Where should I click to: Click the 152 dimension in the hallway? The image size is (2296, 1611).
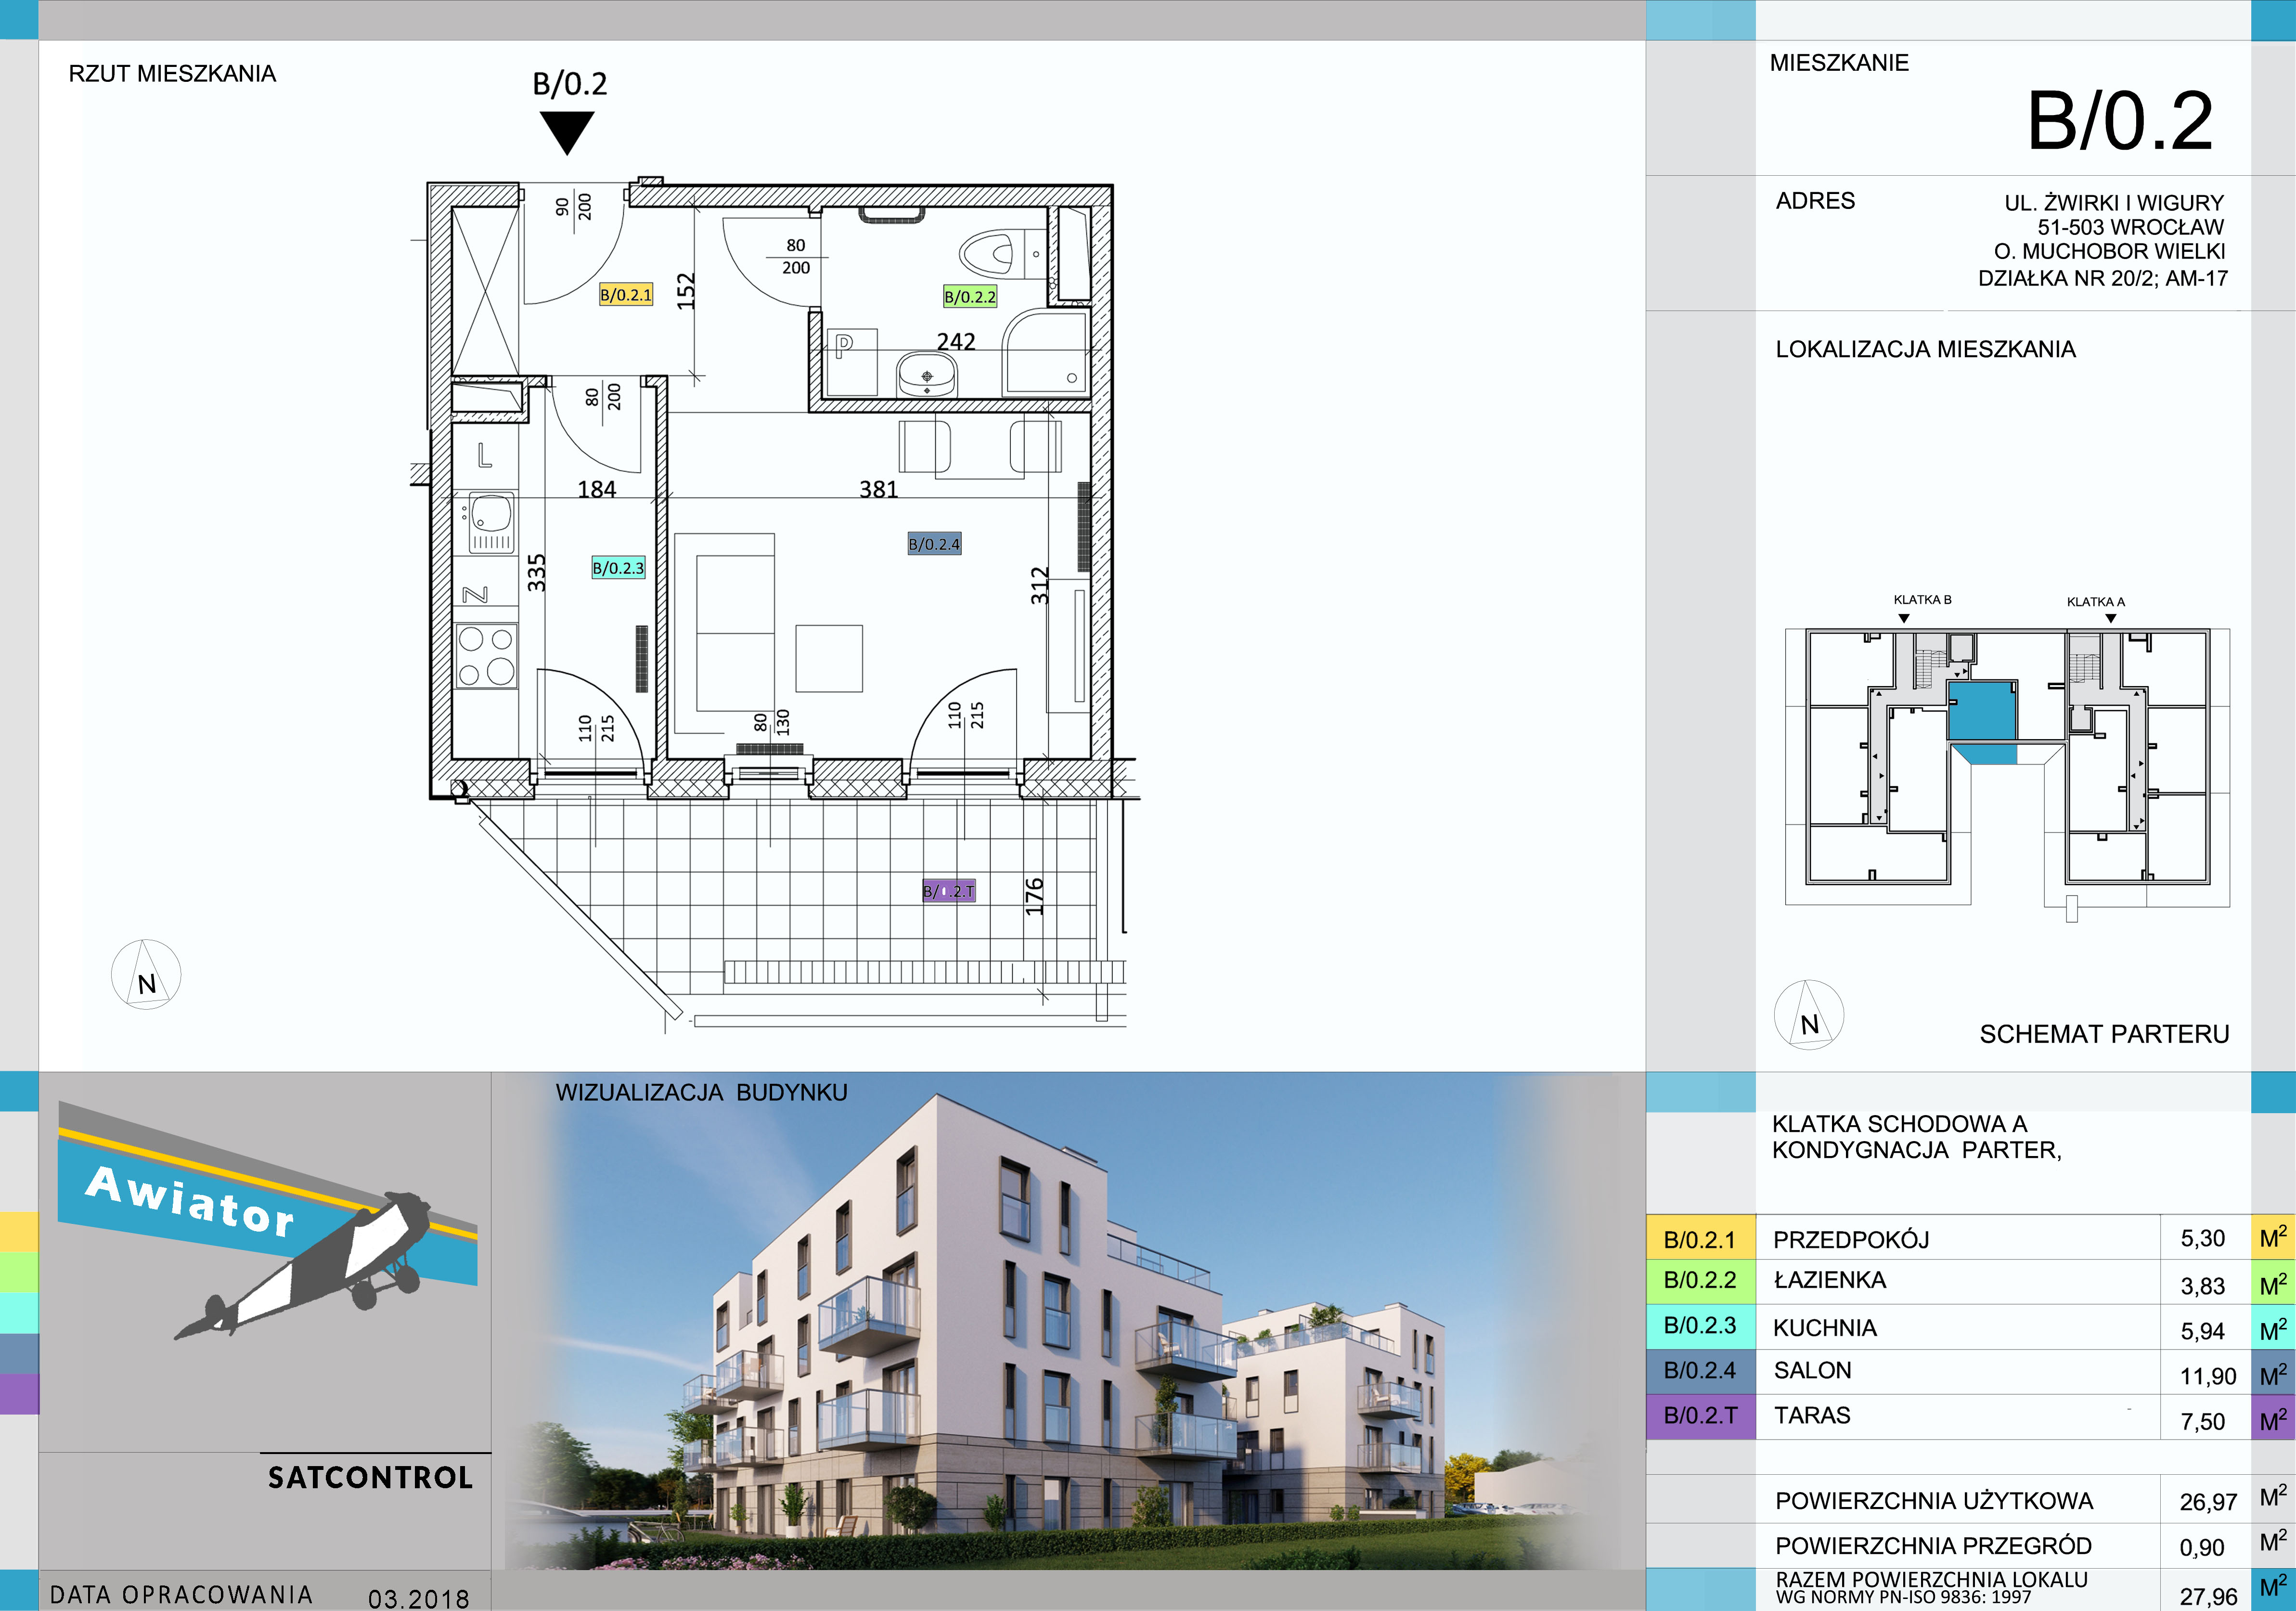(685, 291)
